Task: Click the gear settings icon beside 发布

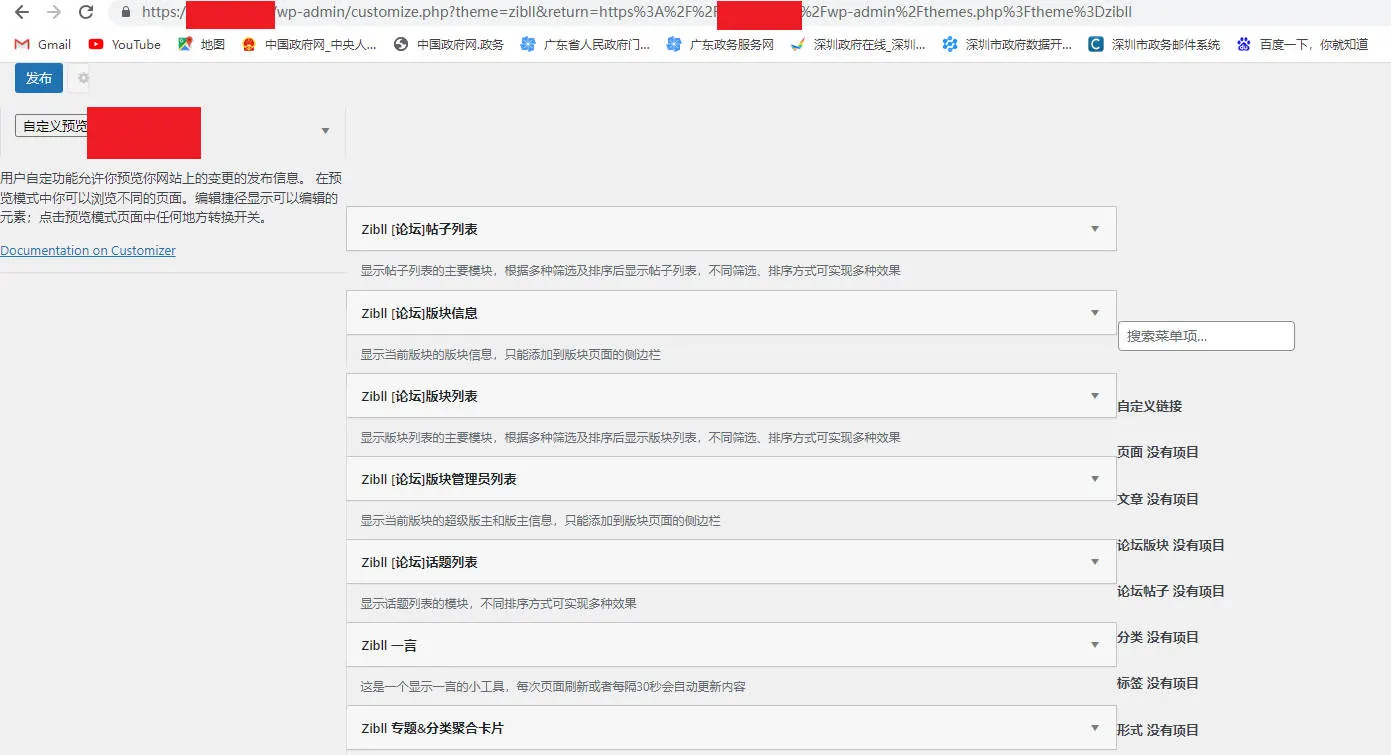Action: [83, 78]
